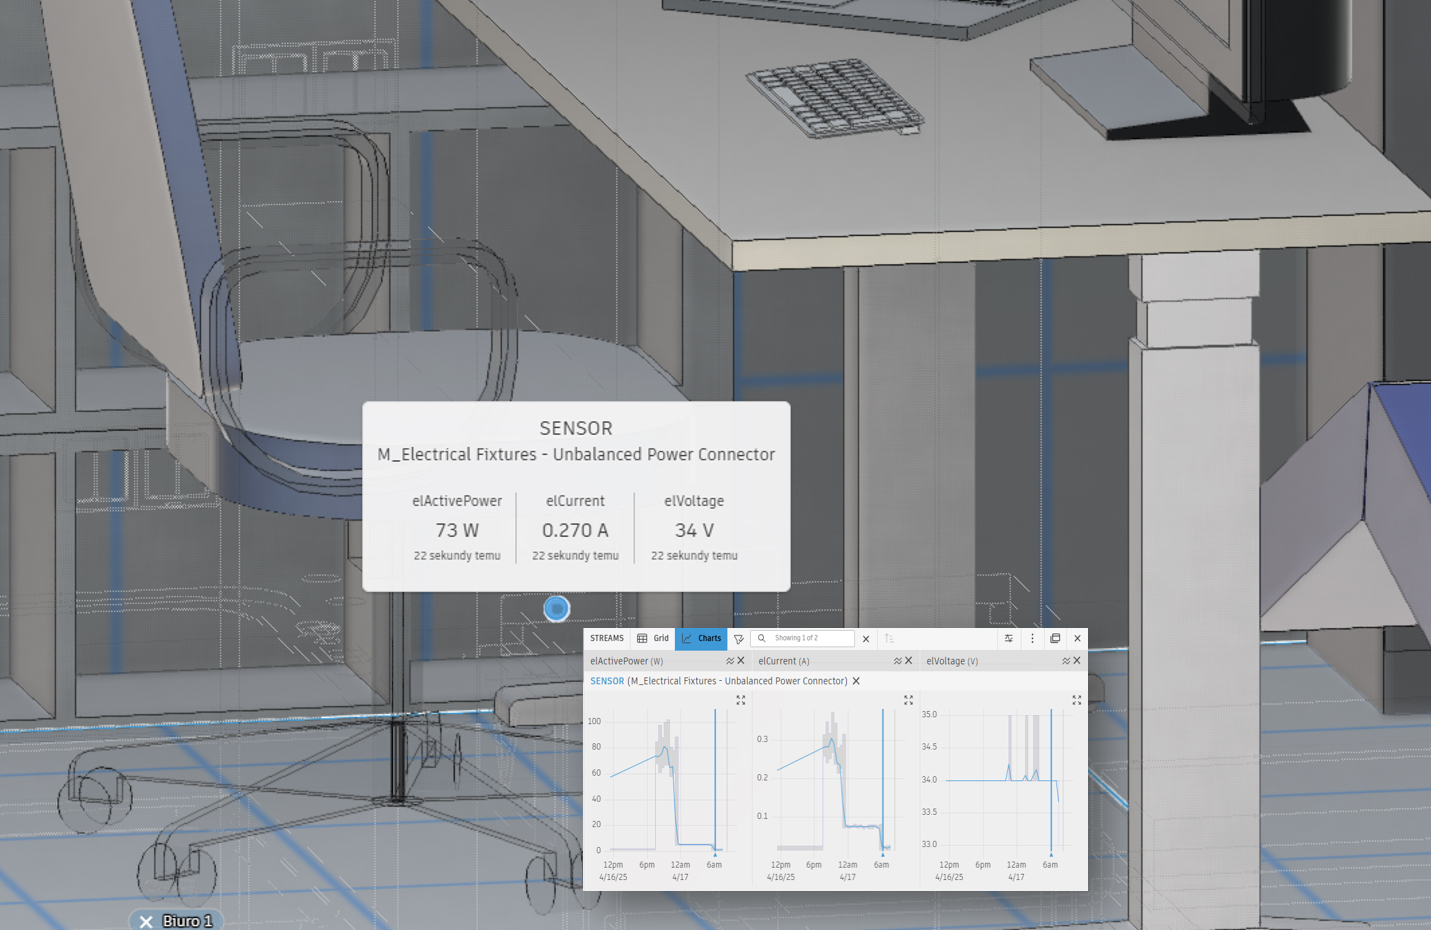Clear the stream search with X

866,639
